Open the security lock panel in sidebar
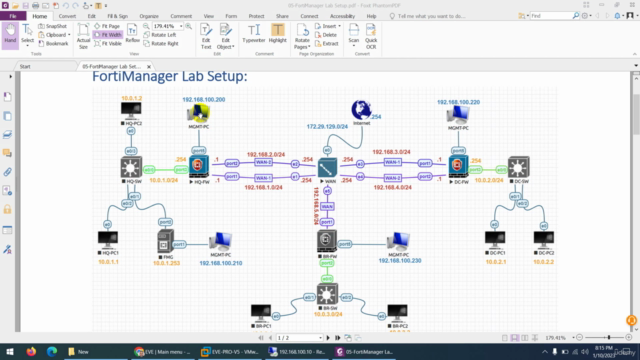This screenshot has width=640, height=360. (x=7, y=209)
